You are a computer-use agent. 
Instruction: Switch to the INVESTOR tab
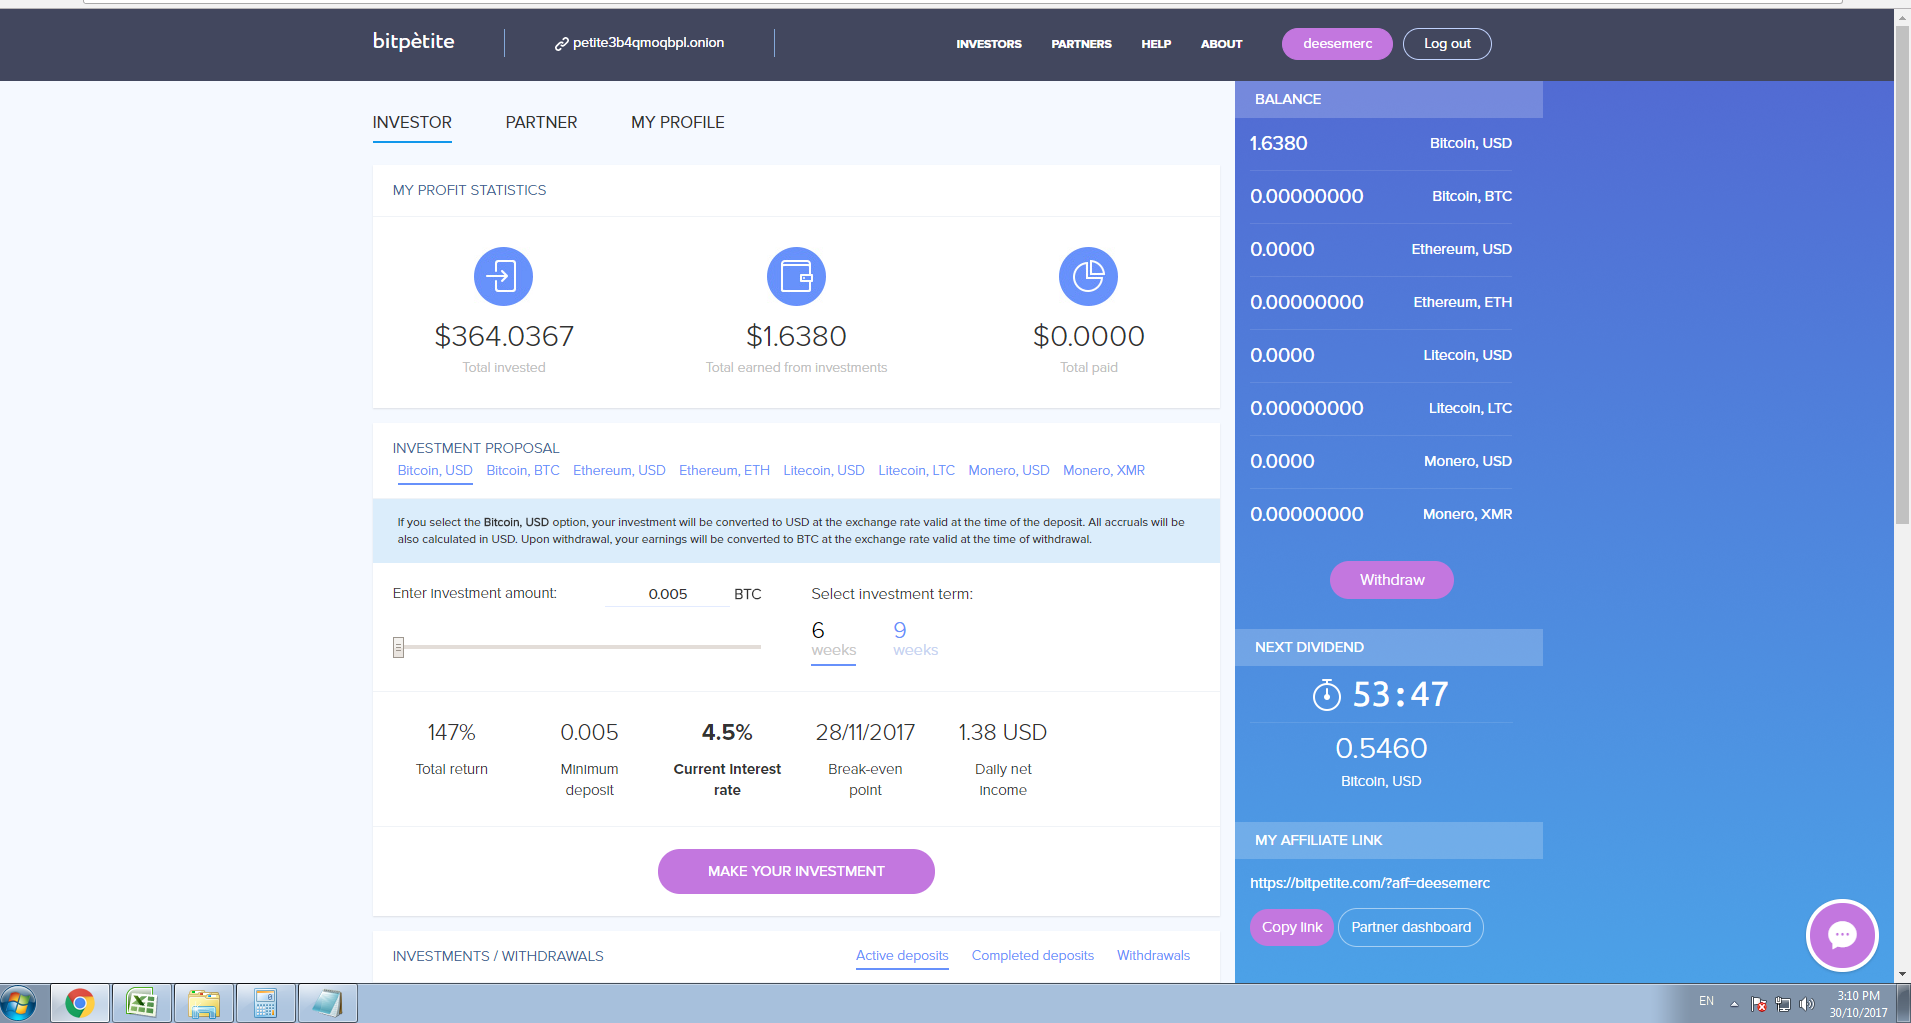[x=412, y=122]
